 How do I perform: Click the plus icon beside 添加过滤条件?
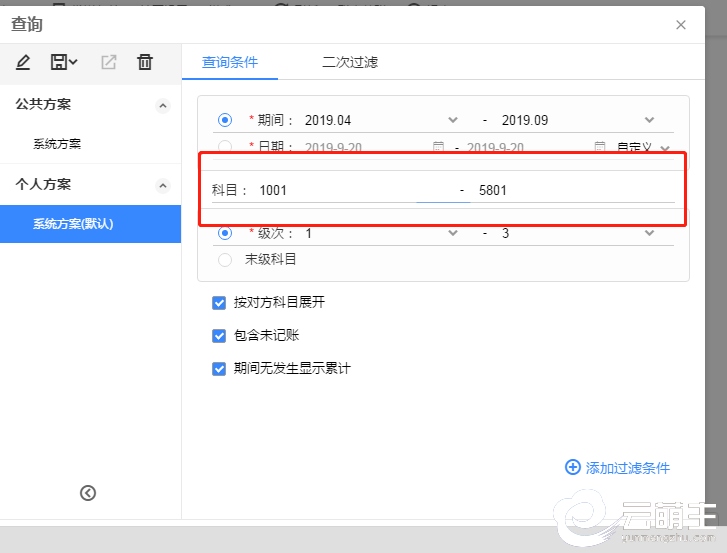pyautogui.click(x=573, y=467)
